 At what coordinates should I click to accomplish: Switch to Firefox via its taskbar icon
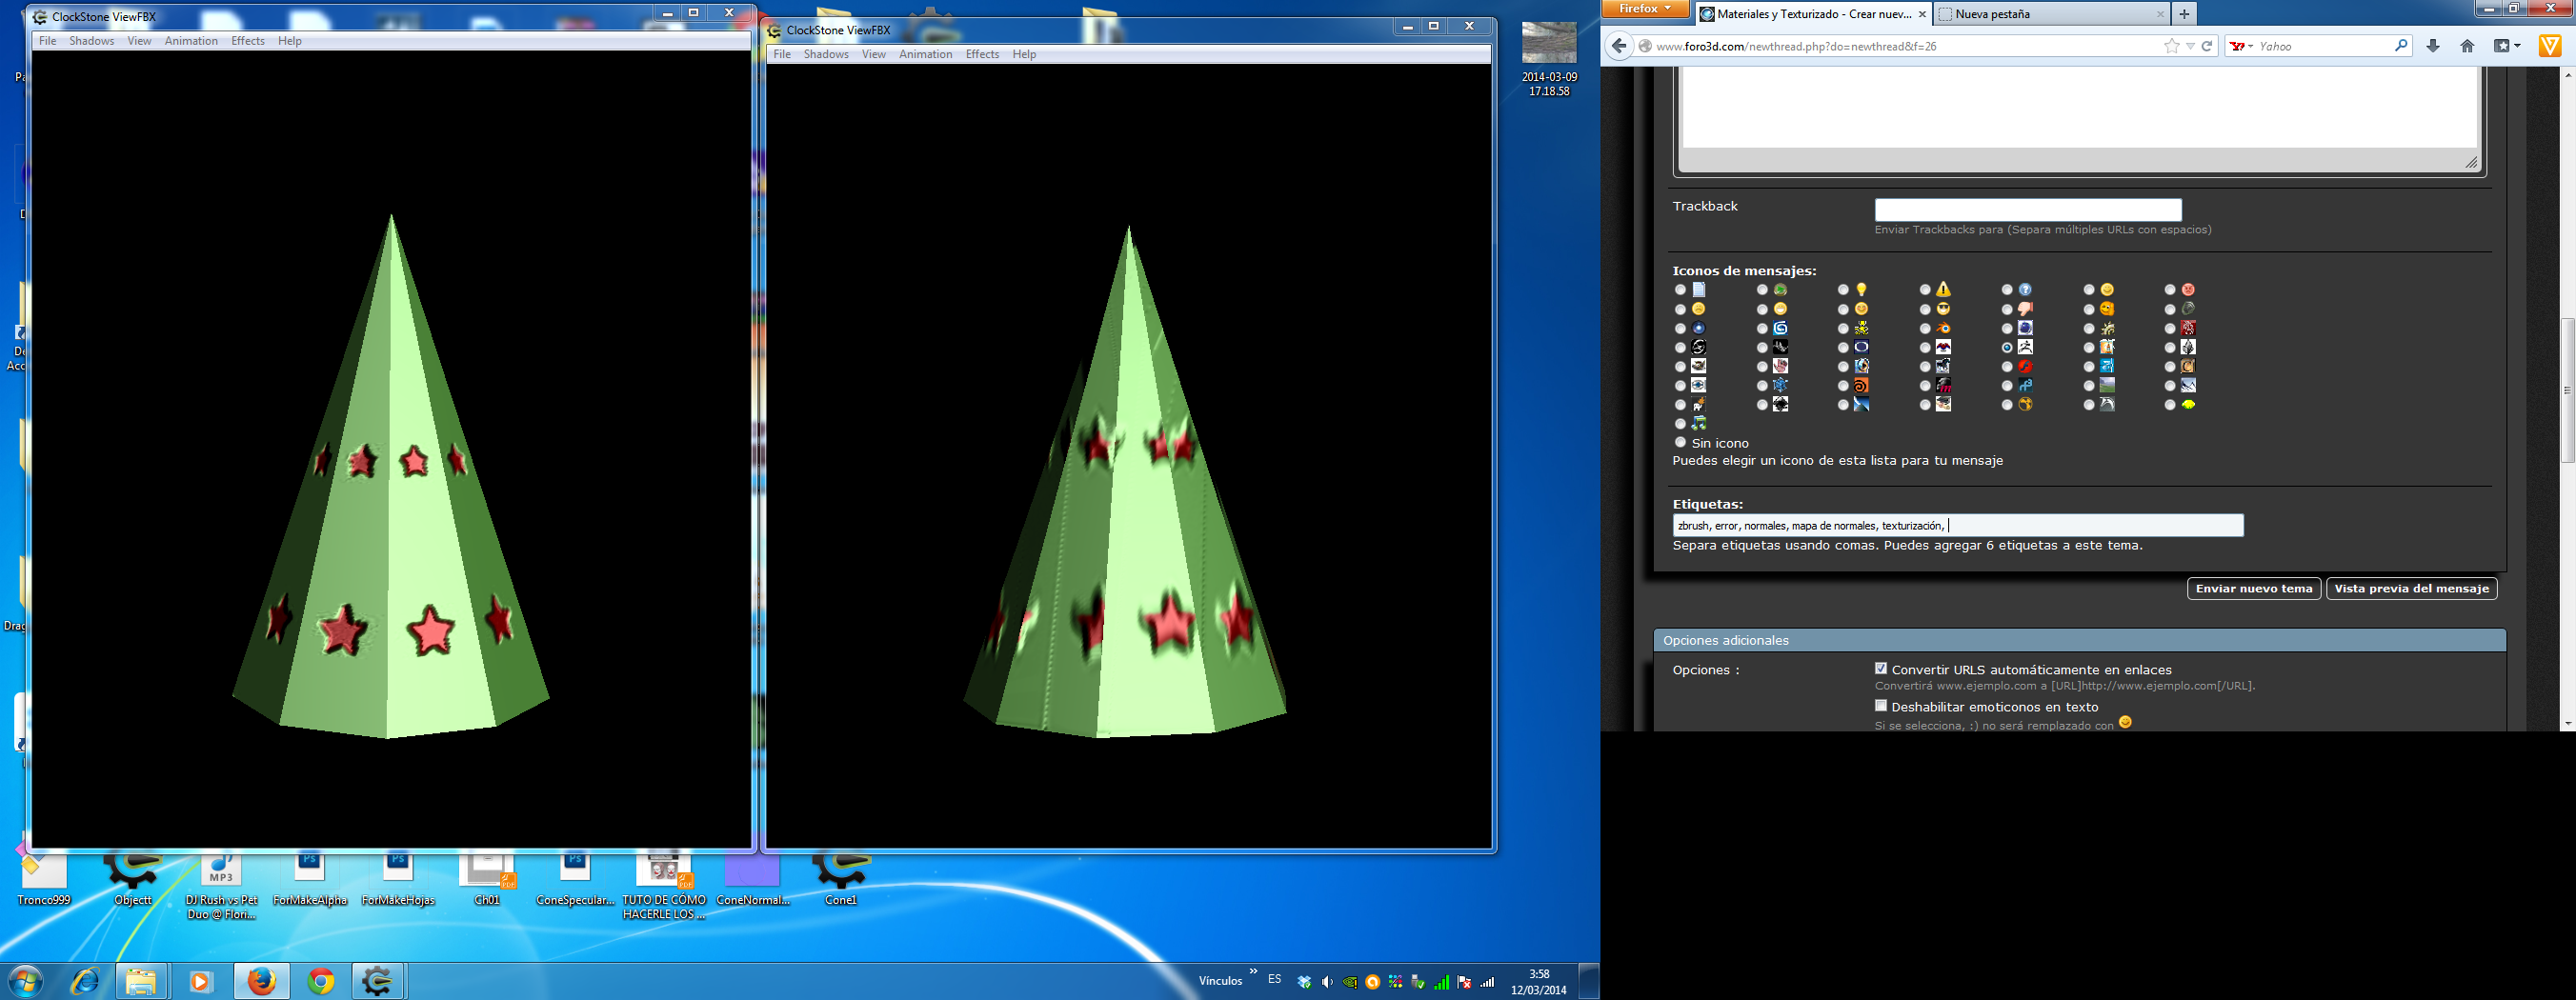(262, 982)
